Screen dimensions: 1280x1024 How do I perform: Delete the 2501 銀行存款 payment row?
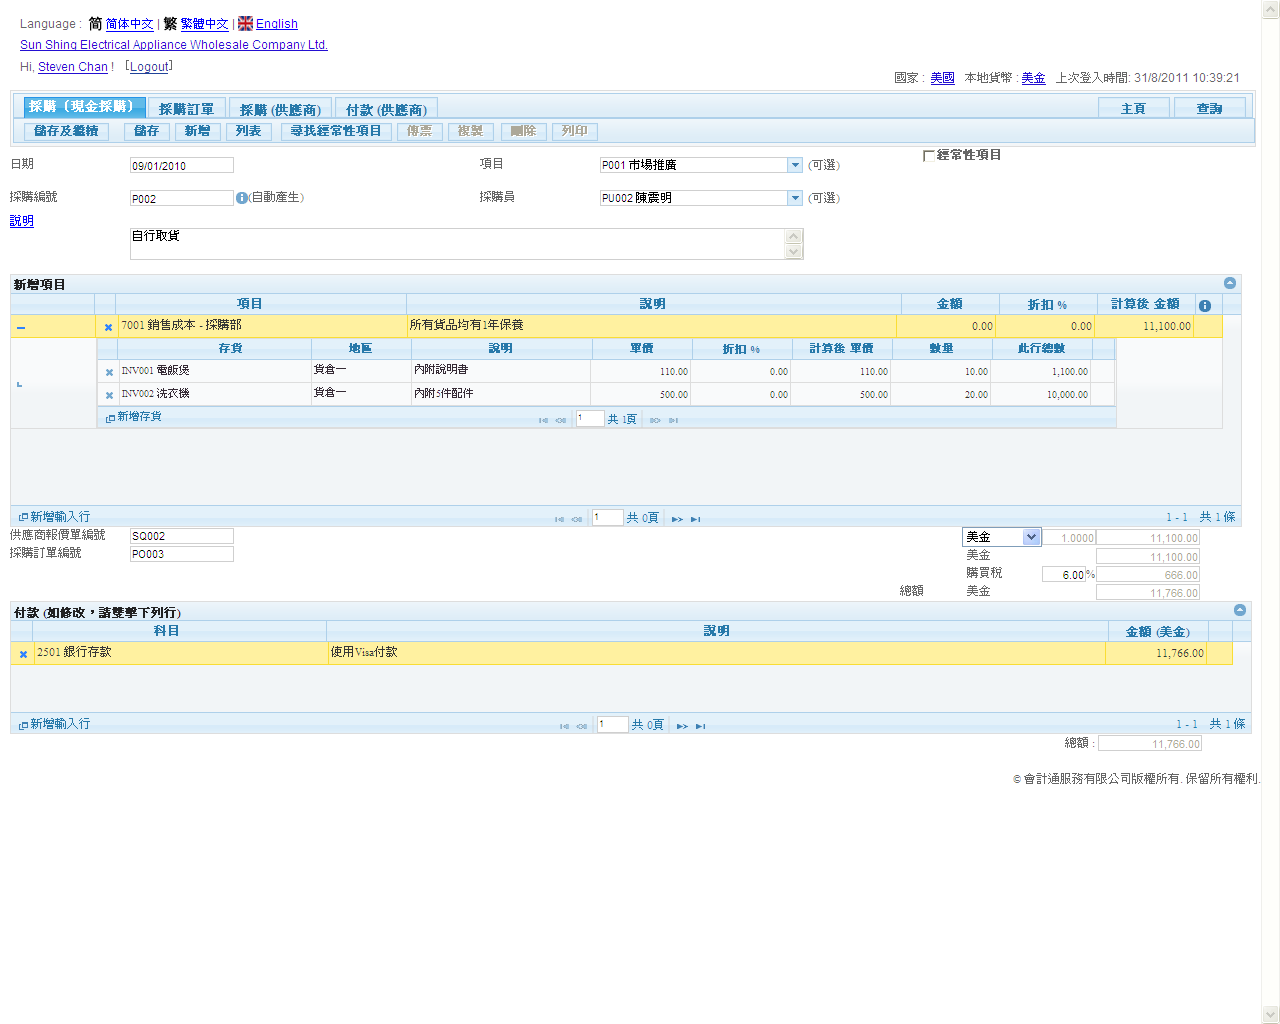click(x=23, y=654)
